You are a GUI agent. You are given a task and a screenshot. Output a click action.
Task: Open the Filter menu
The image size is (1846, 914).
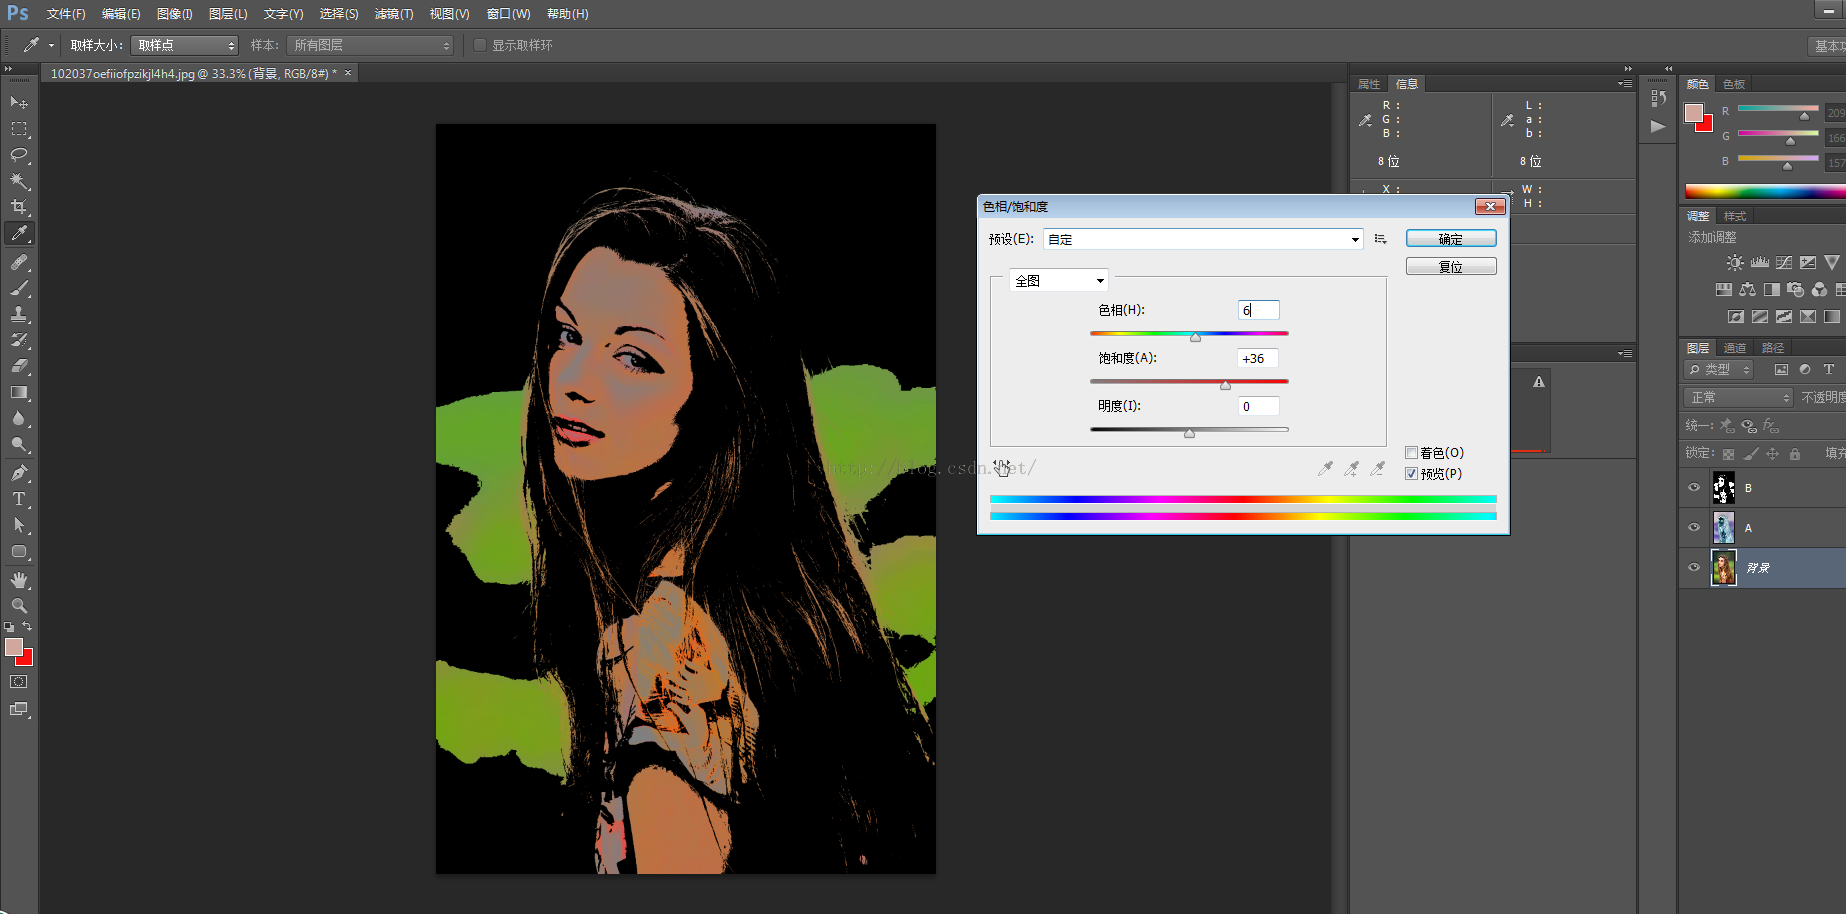pos(393,14)
